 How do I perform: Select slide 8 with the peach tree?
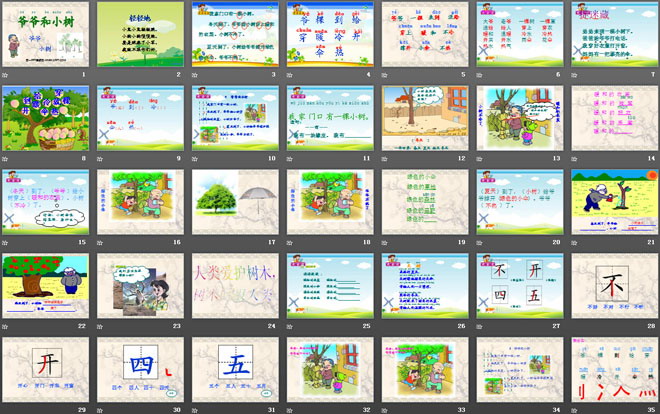click(45, 118)
